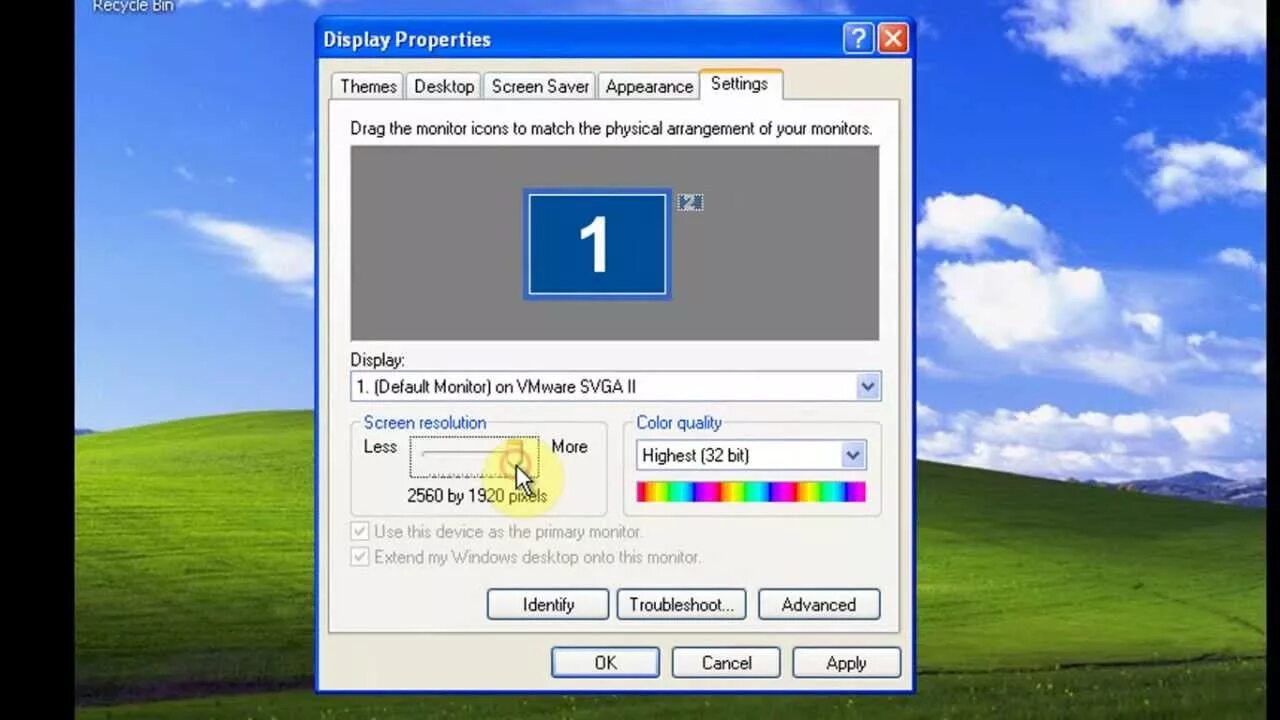
Task: Select the Appearance tab
Action: click(649, 86)
